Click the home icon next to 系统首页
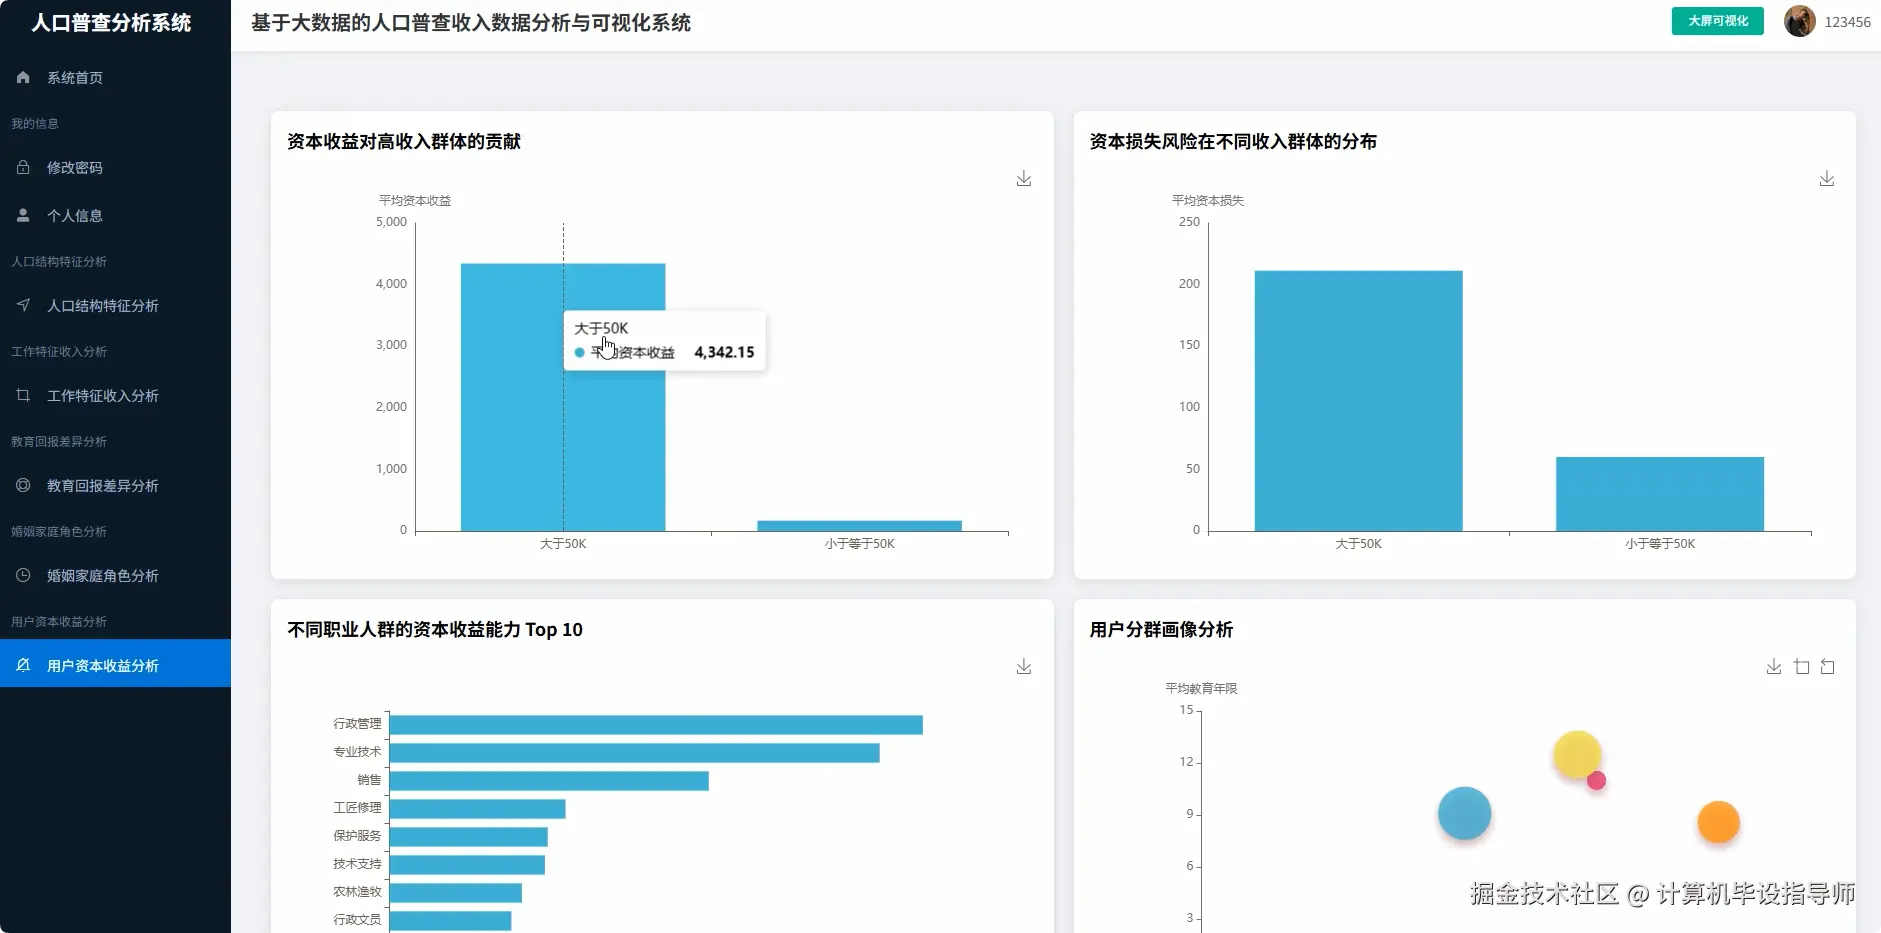This screenshot has height=933, width=1881. pyautogui.click(x=21, y=77)
